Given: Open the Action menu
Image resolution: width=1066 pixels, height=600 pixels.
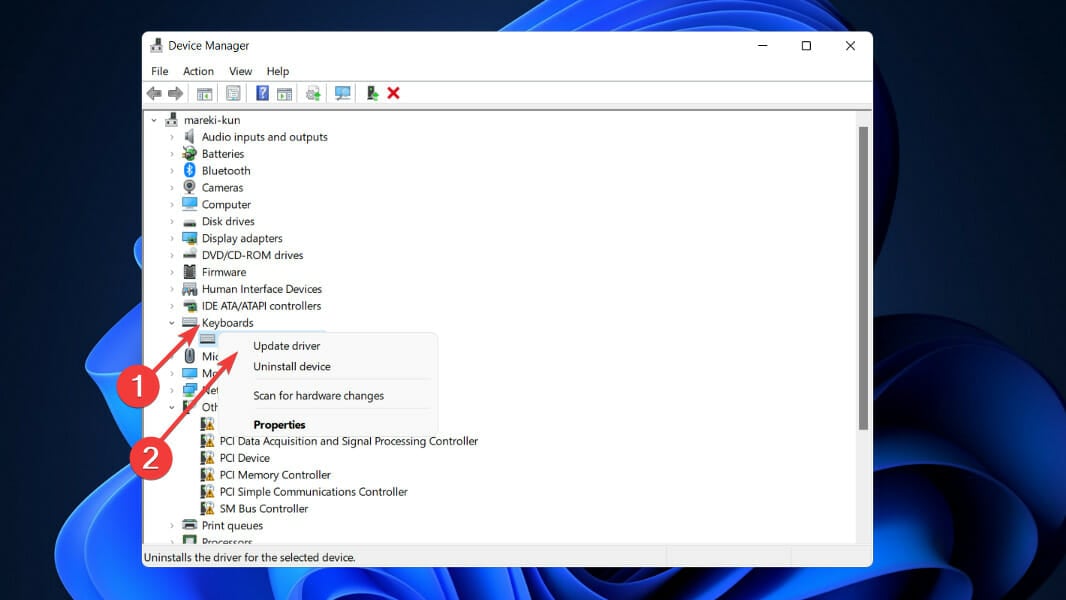Looking at the screenshot, I should [x=198, y=71].
